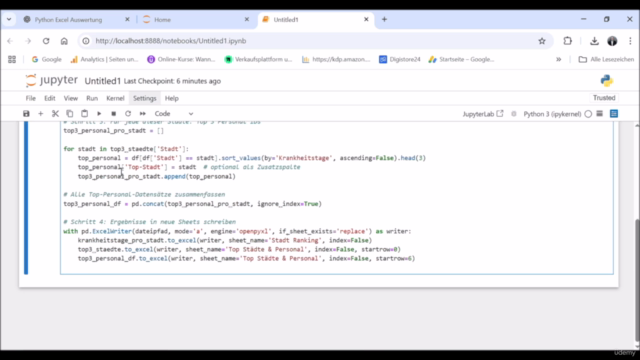Screen dimensions: 640x360
Task: Open notebook in JupyterLab
Action: pyautogui.click(x=483, y=114)
